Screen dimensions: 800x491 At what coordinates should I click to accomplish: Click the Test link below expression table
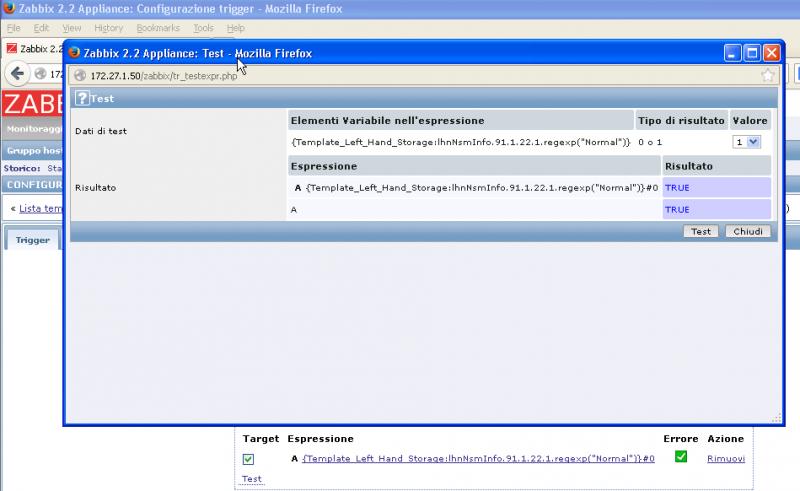pos(252,479)
